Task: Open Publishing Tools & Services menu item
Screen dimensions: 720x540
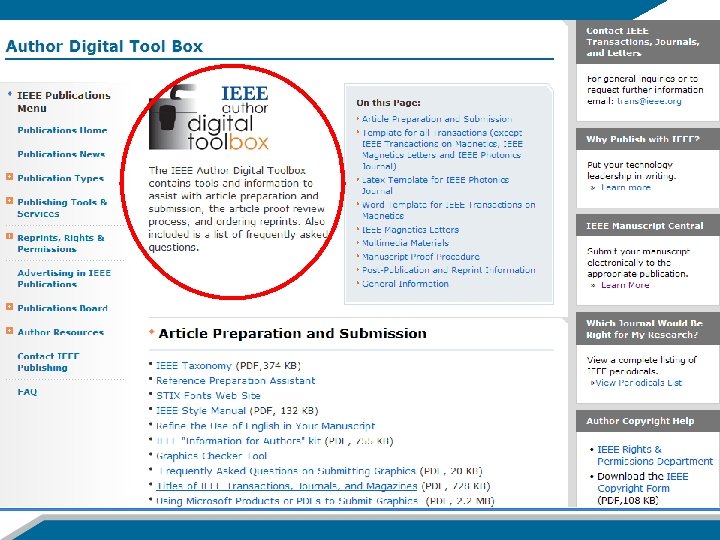Action: (62, 208)
